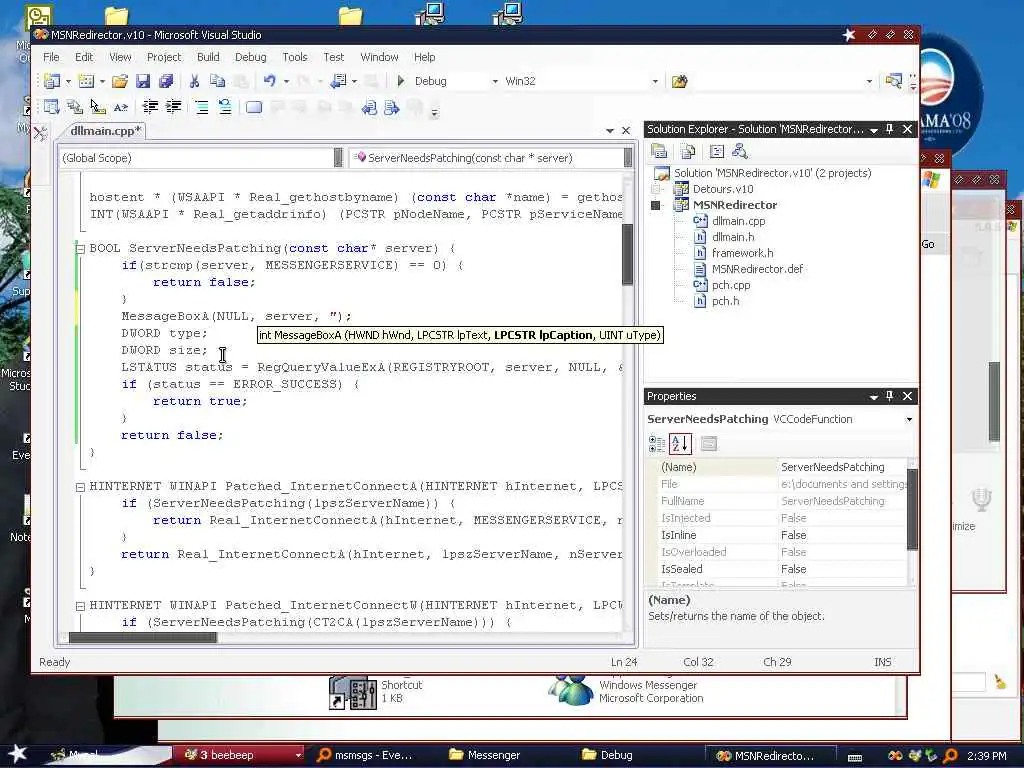The image size is (1024, 768).
Task: Select the IsInline property row
Action: coord(780,535)
